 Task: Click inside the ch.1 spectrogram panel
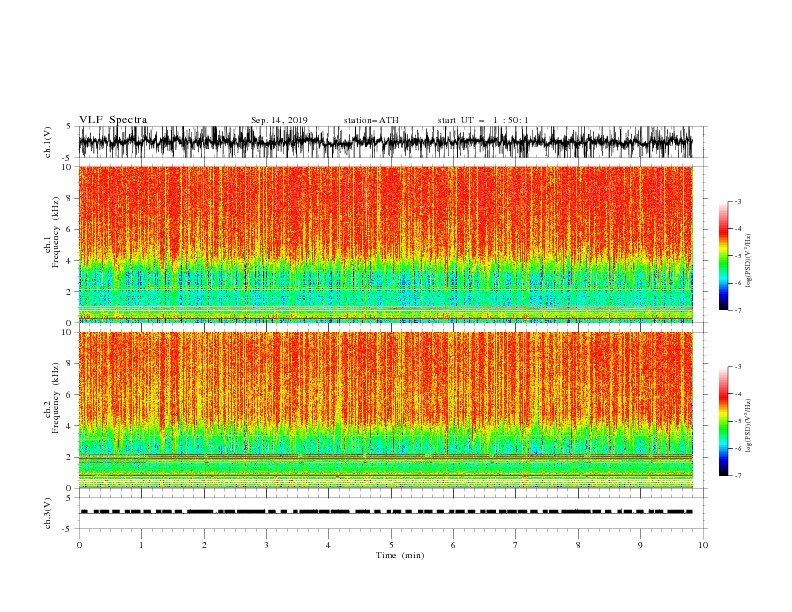(x=385, y=244)
